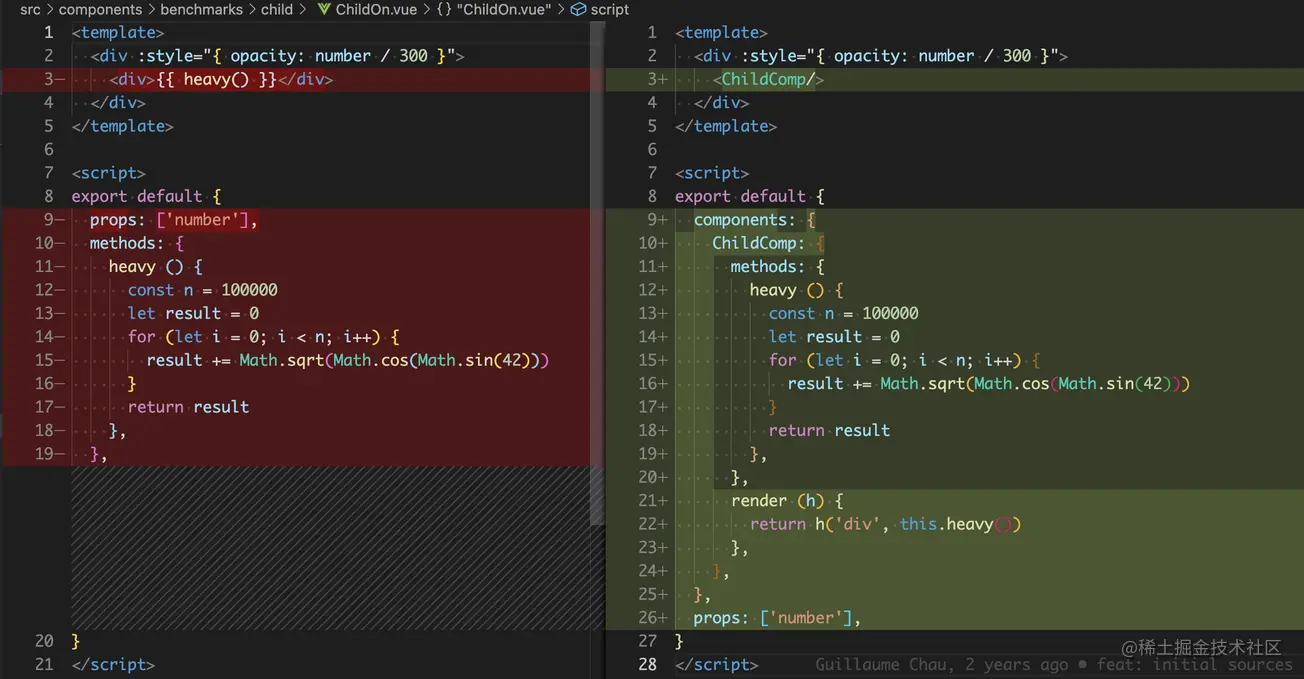Click the Vue logo icon in breadcrumb
This screenshot has height=679, width=1304.
pyautogui.click(x=324, y=9)
